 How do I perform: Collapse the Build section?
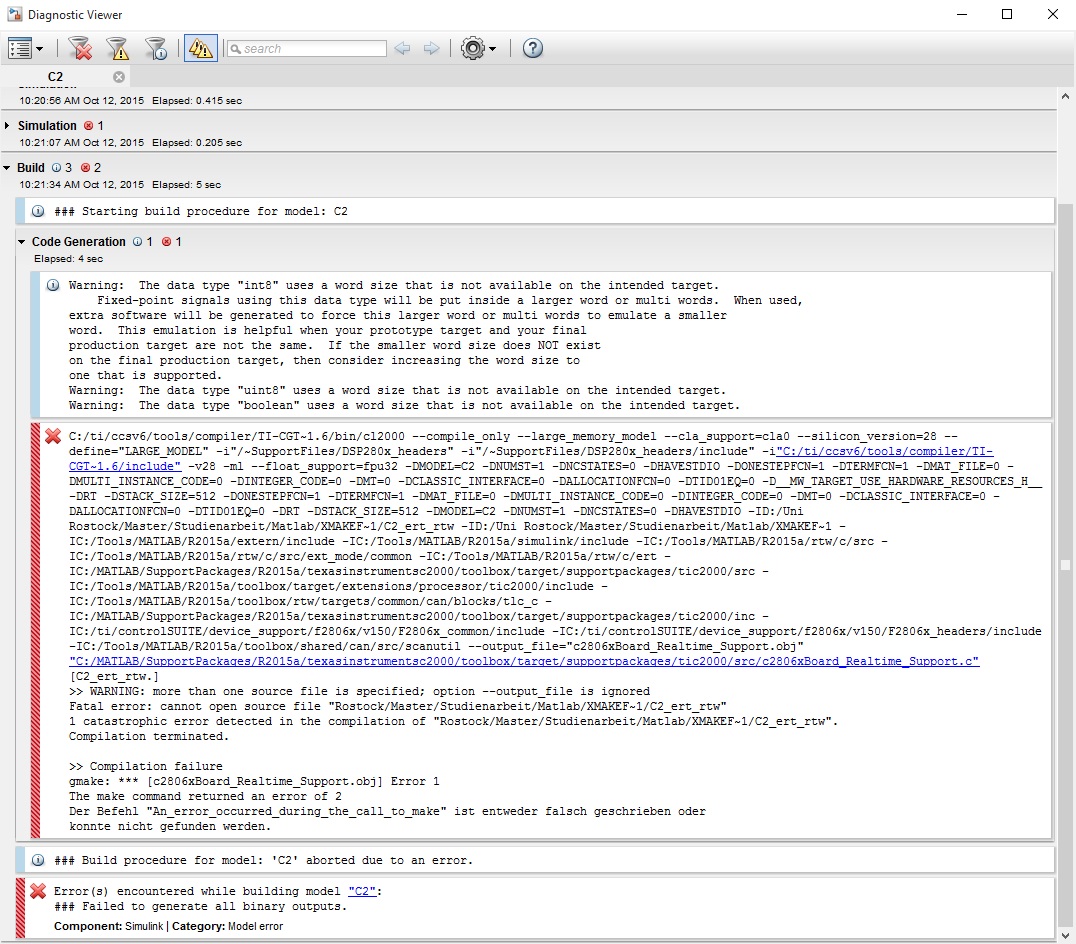[x=8, y=168]
